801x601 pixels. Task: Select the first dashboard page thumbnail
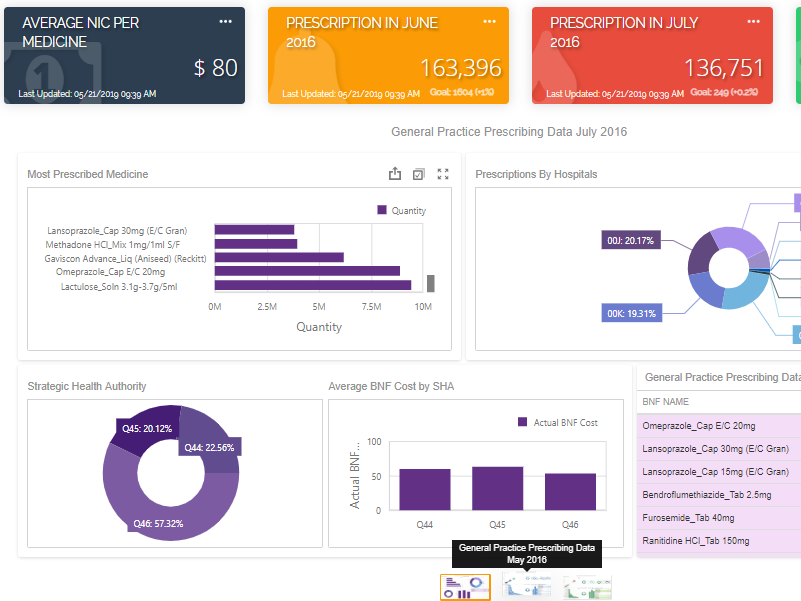tap(465, 588)
